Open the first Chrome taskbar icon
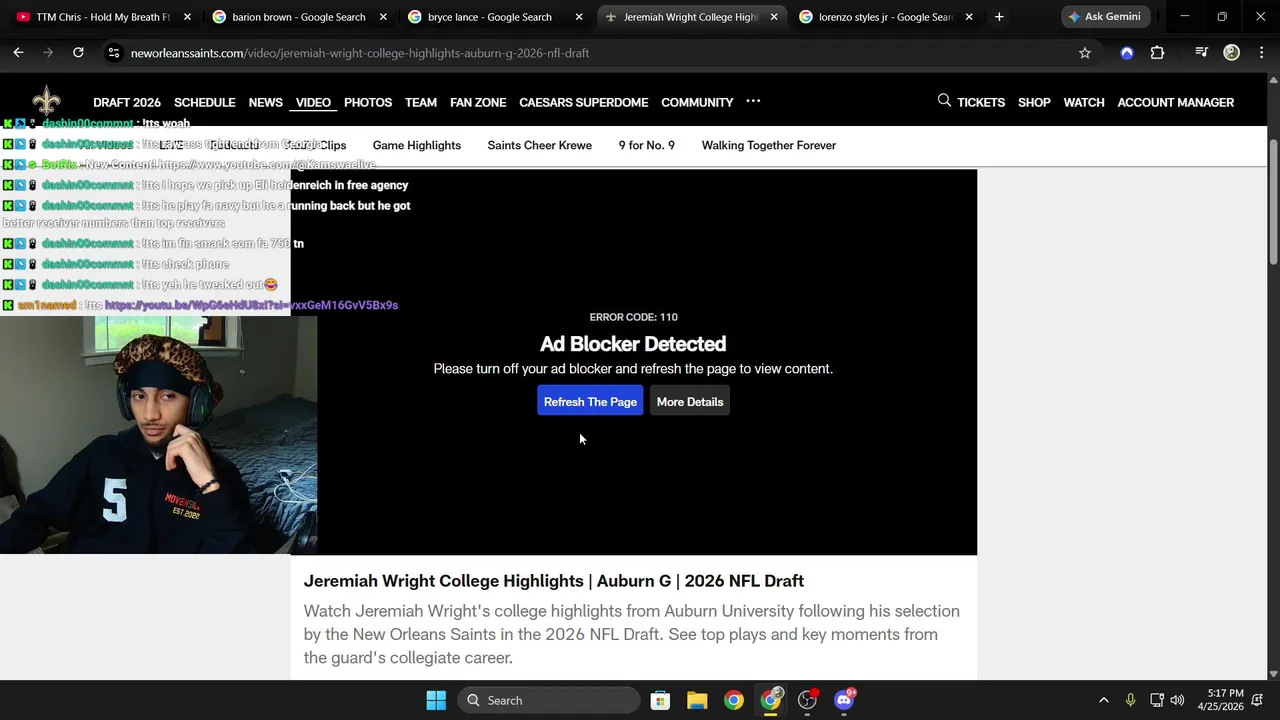The width and height of the screenshot is (1280, 720). click(734, 700)
